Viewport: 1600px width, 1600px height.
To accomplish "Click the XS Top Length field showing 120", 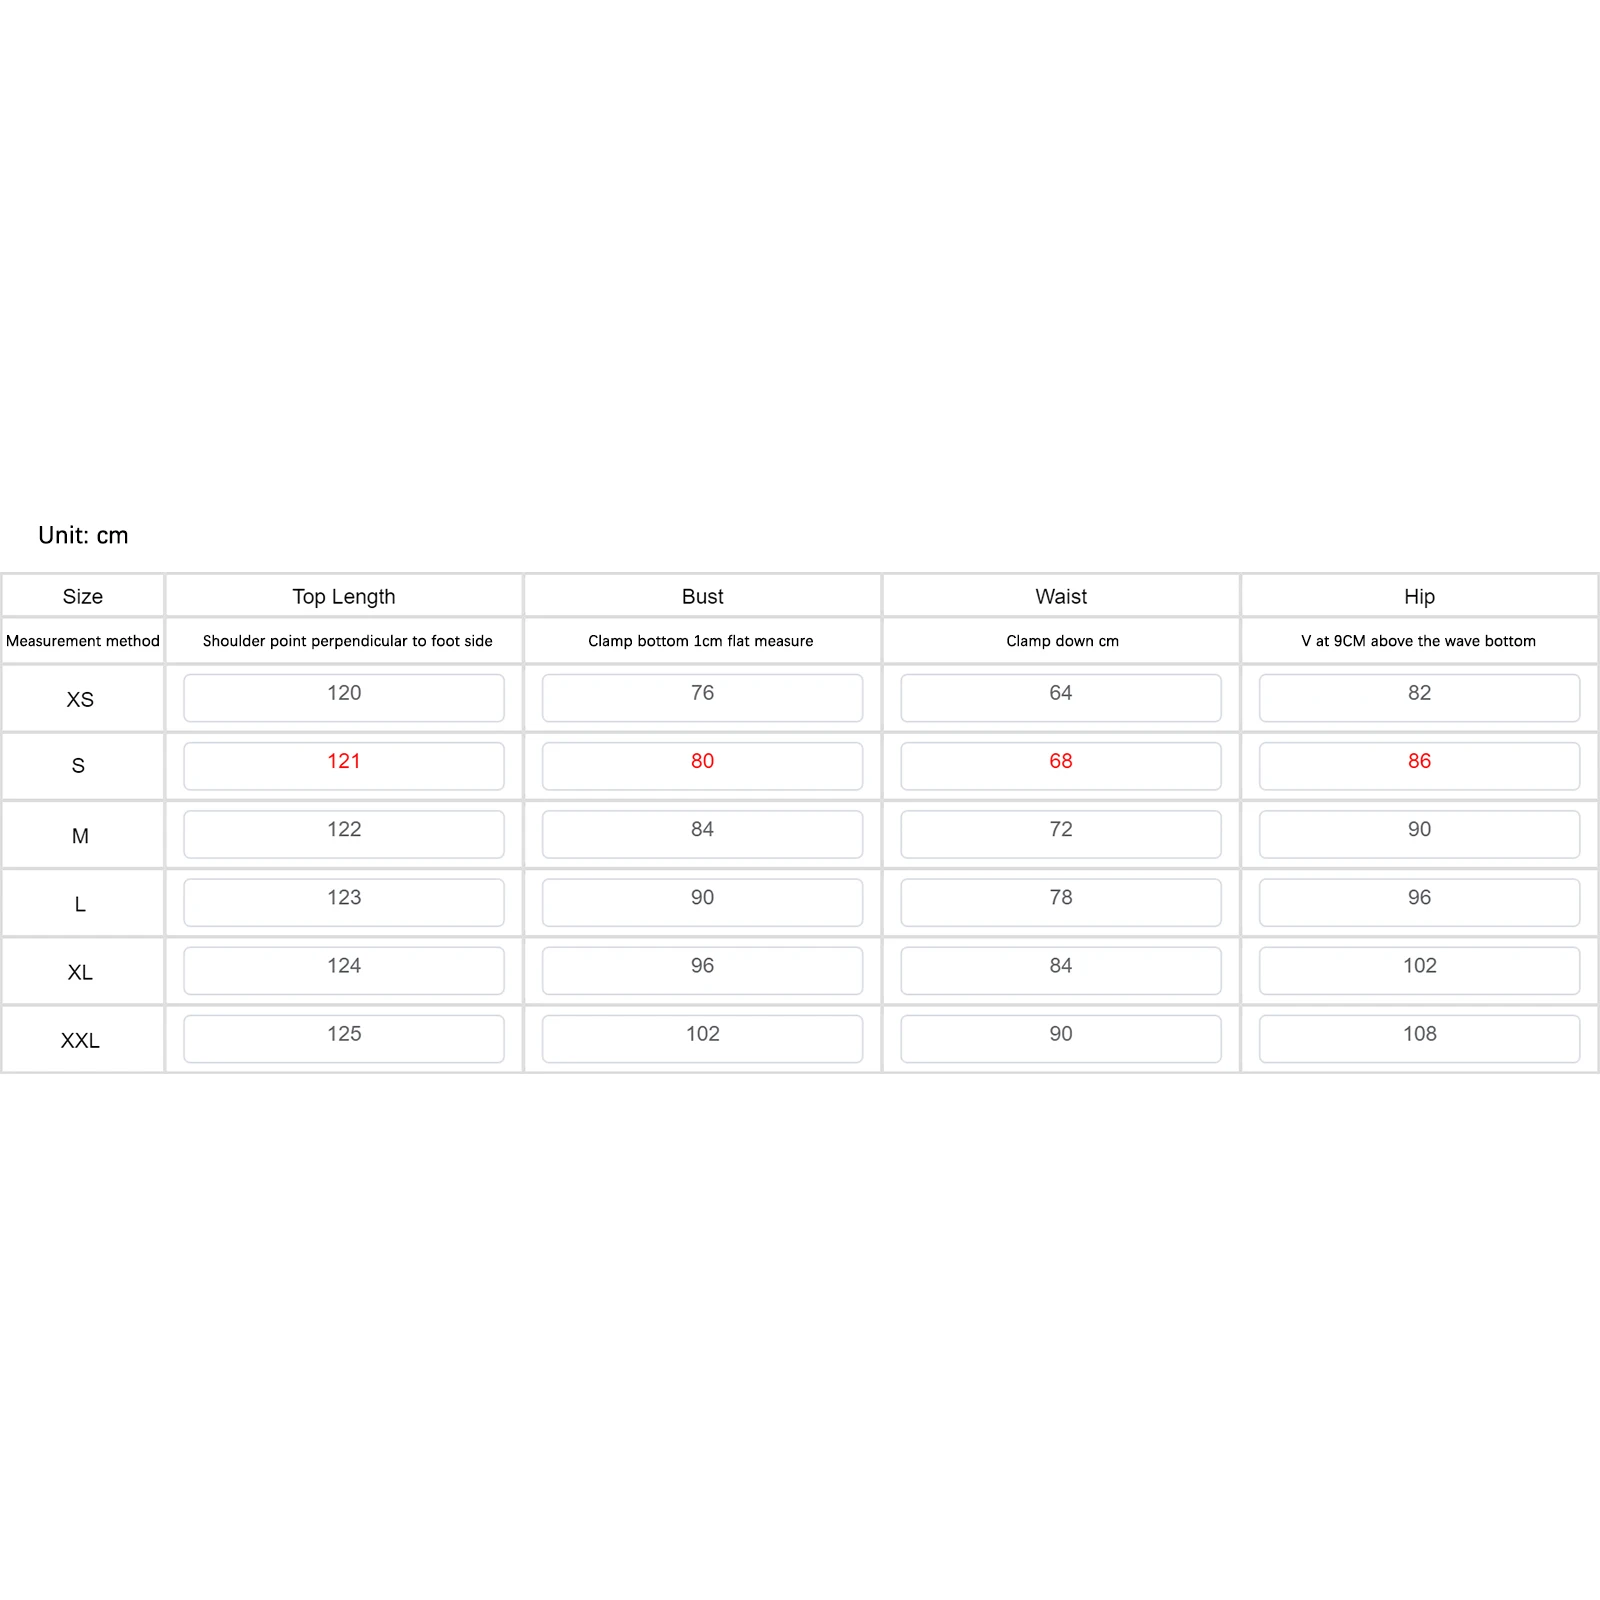I will click(x=344, y=697).
